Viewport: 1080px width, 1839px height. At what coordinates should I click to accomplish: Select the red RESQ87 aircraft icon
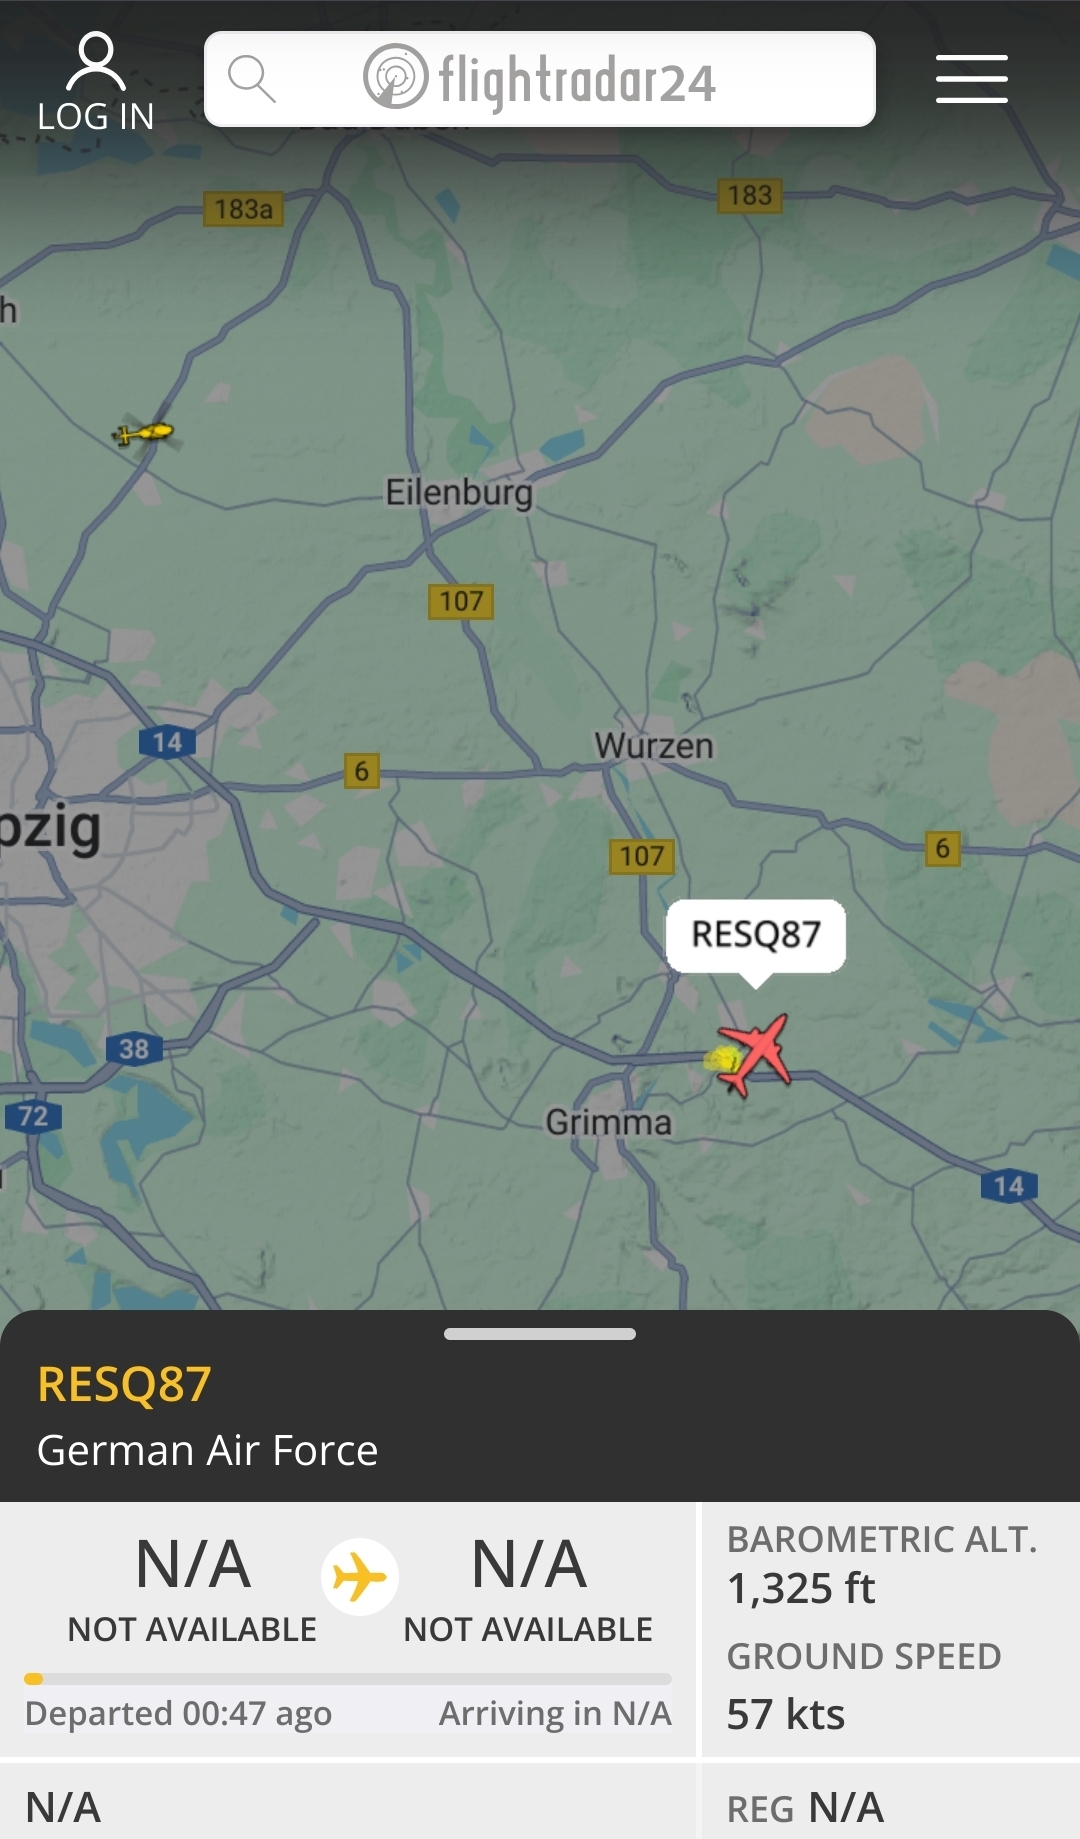(x=755, y=1054)
